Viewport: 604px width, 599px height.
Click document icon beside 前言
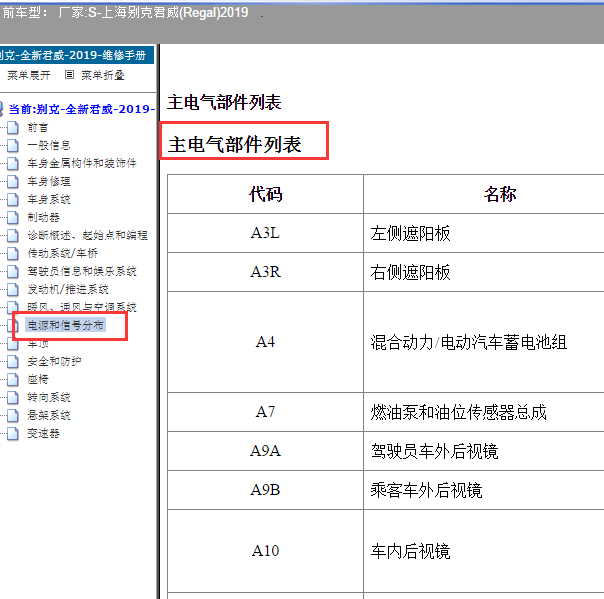pyautogui.click(x=13, y=128)
